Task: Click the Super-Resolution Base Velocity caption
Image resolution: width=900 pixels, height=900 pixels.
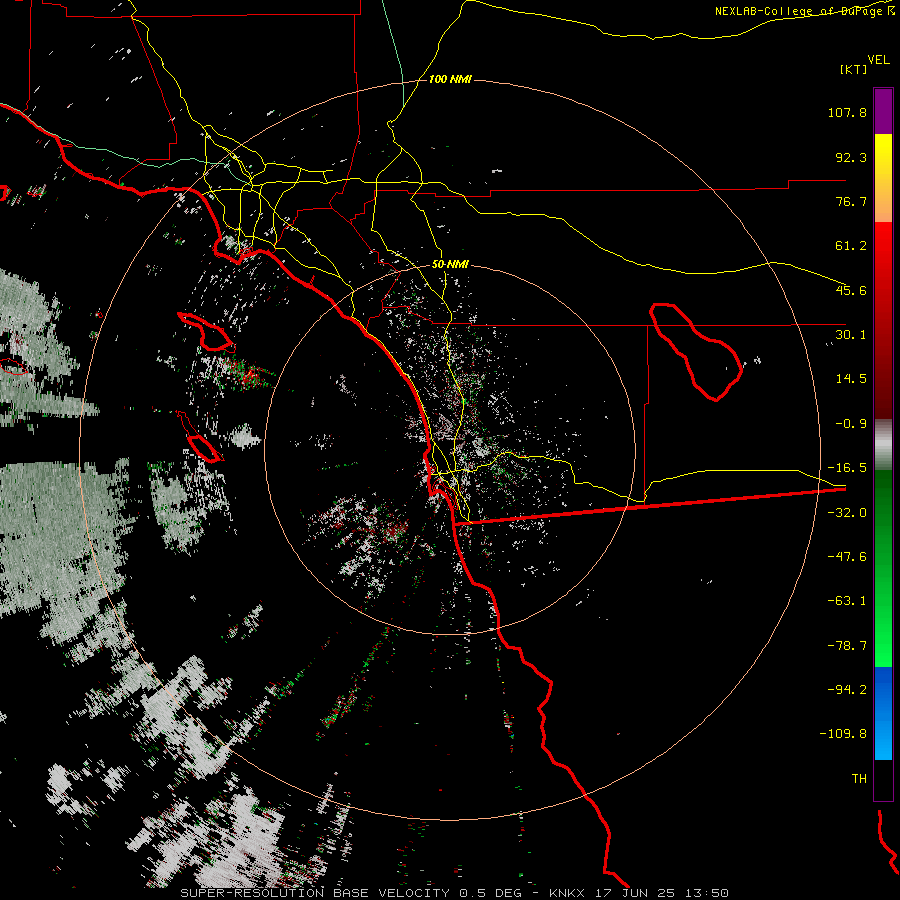Action: (455, 893)
